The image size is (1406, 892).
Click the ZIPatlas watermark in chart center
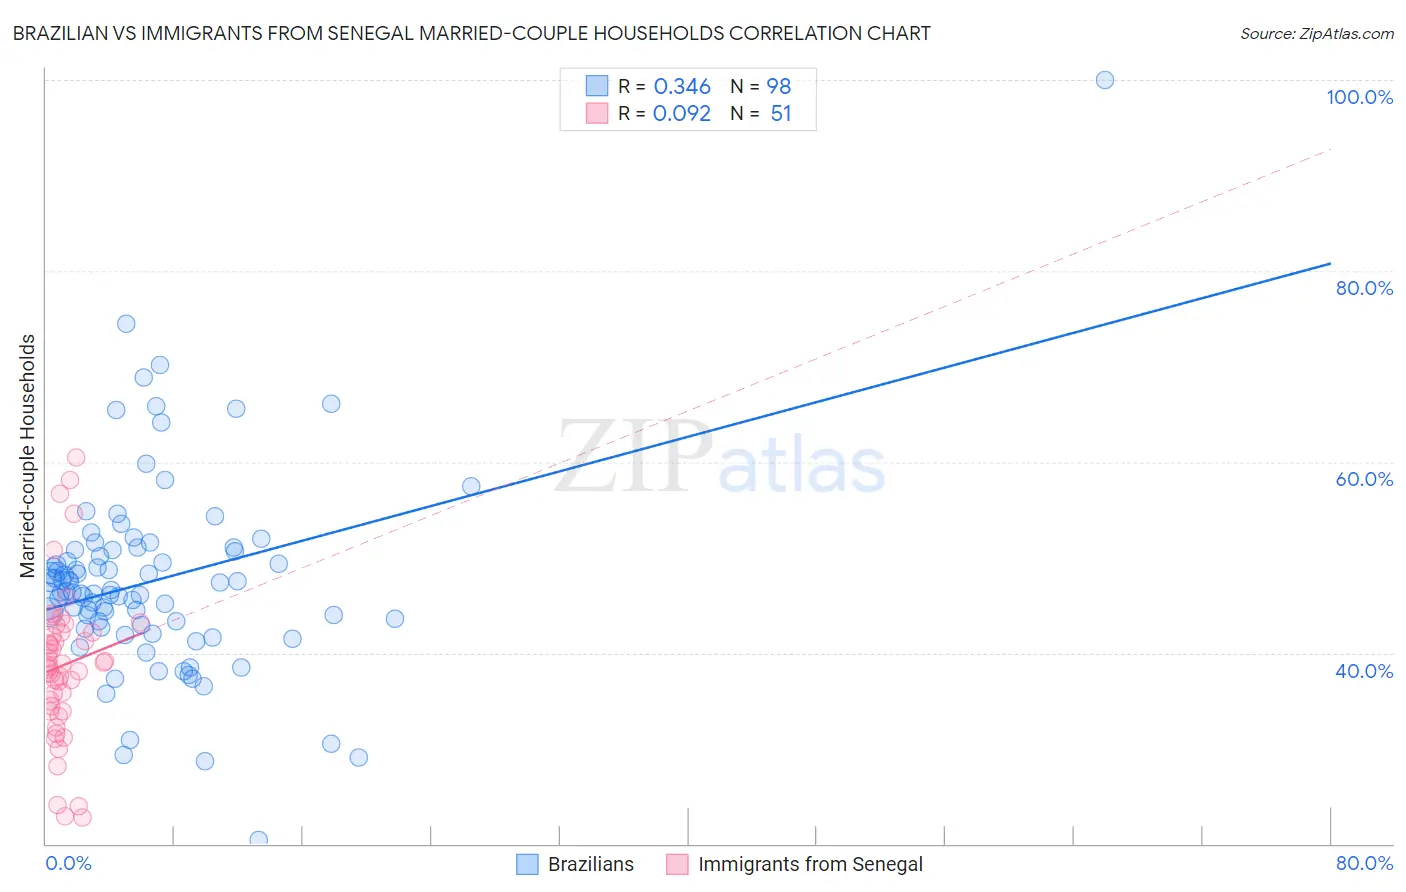(720, 460)
